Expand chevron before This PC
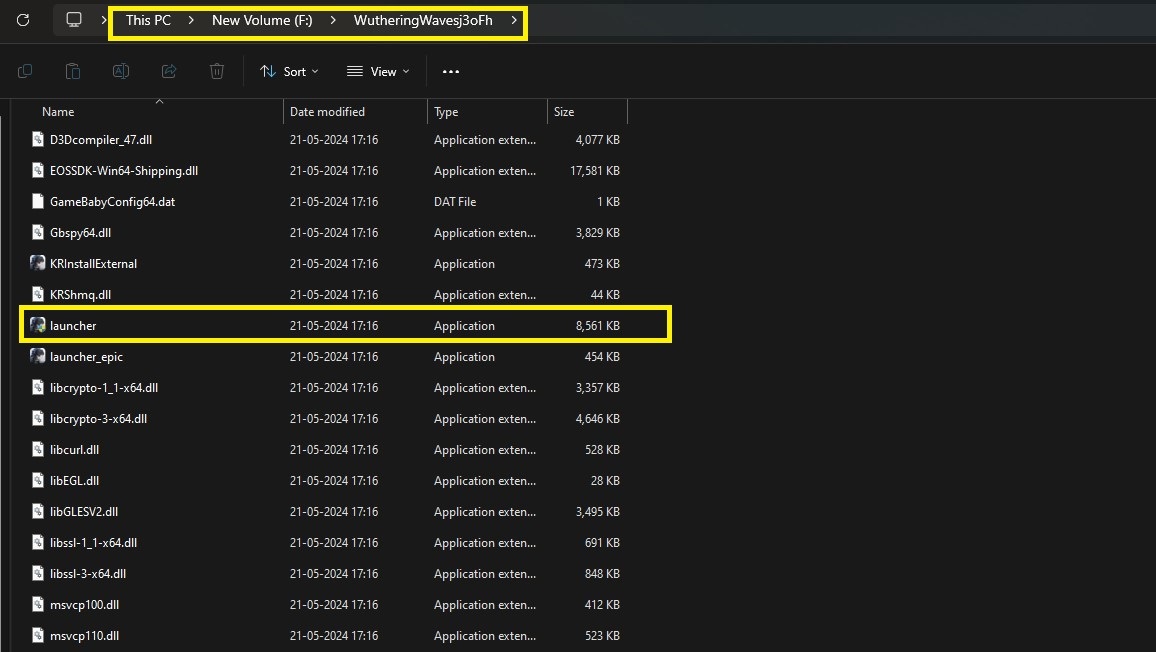 click(104, 20)
